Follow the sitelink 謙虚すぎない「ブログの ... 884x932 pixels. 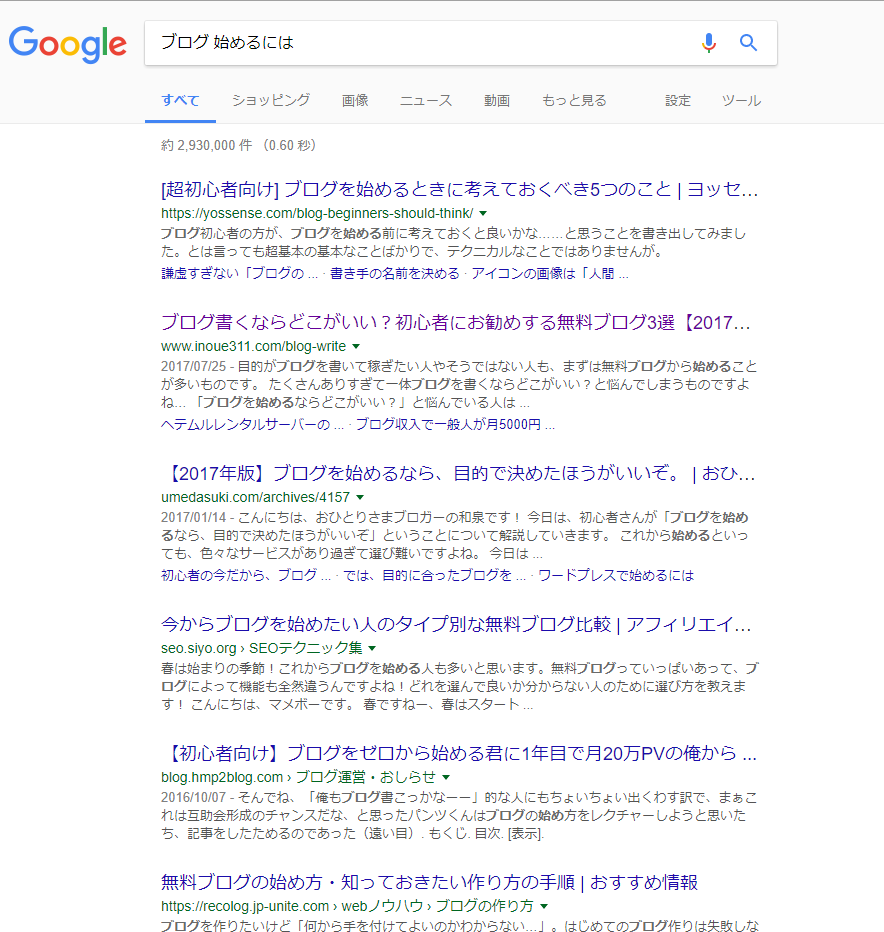coord(239,273)
